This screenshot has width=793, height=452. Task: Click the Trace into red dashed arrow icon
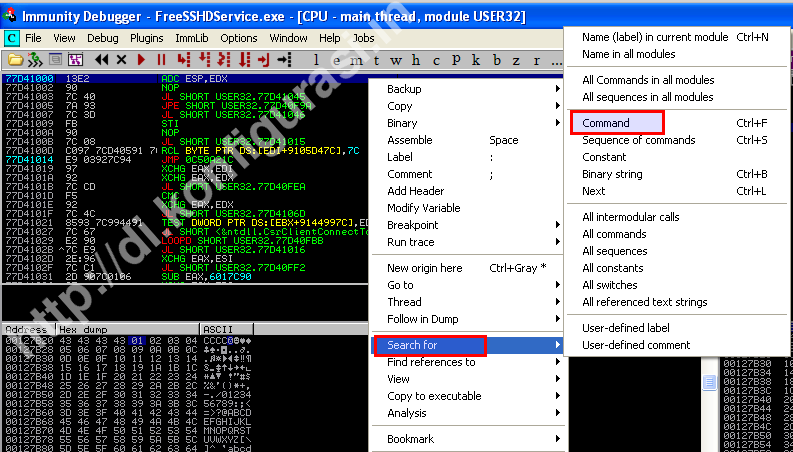click(x=224, y=60)
